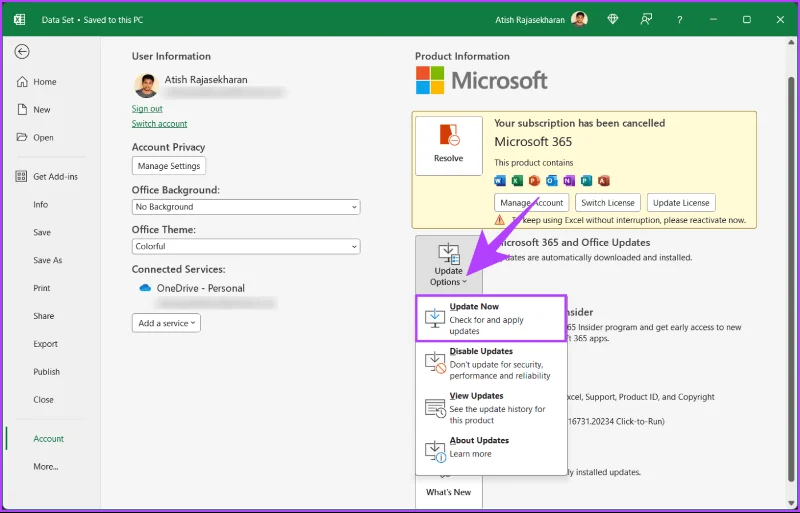The height and width of the screenshot is (513, 800).
Task: Go to Info page
Action: pyautogui.click(x=41, y=204)
